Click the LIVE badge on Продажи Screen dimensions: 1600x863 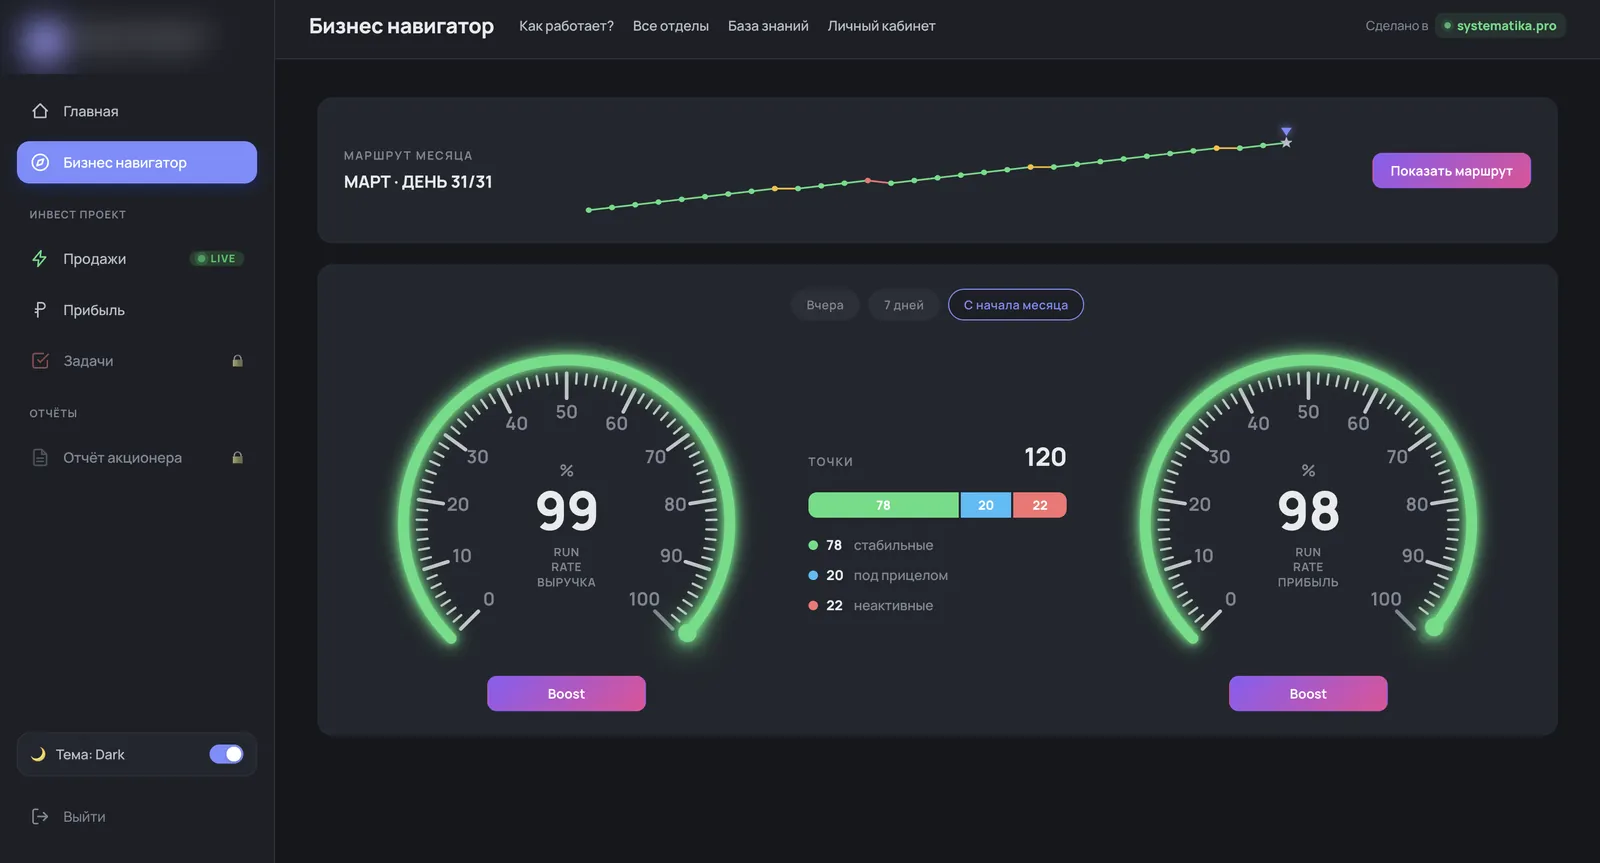[x=216, y=258]
